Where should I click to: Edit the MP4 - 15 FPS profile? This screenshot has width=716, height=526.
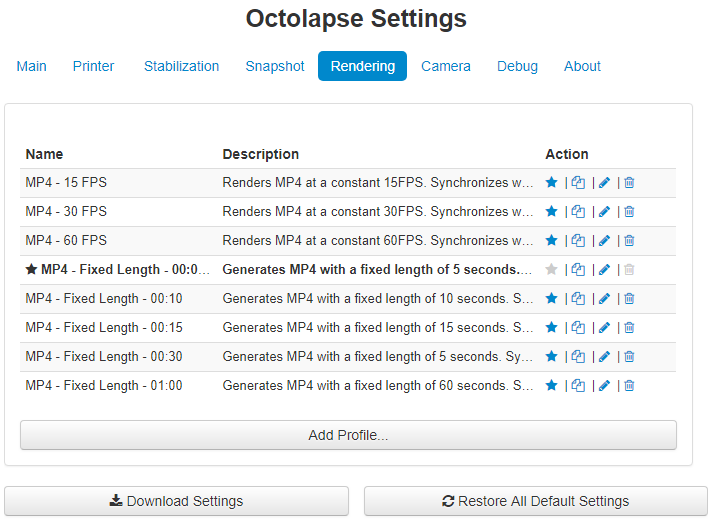[604, 183]
